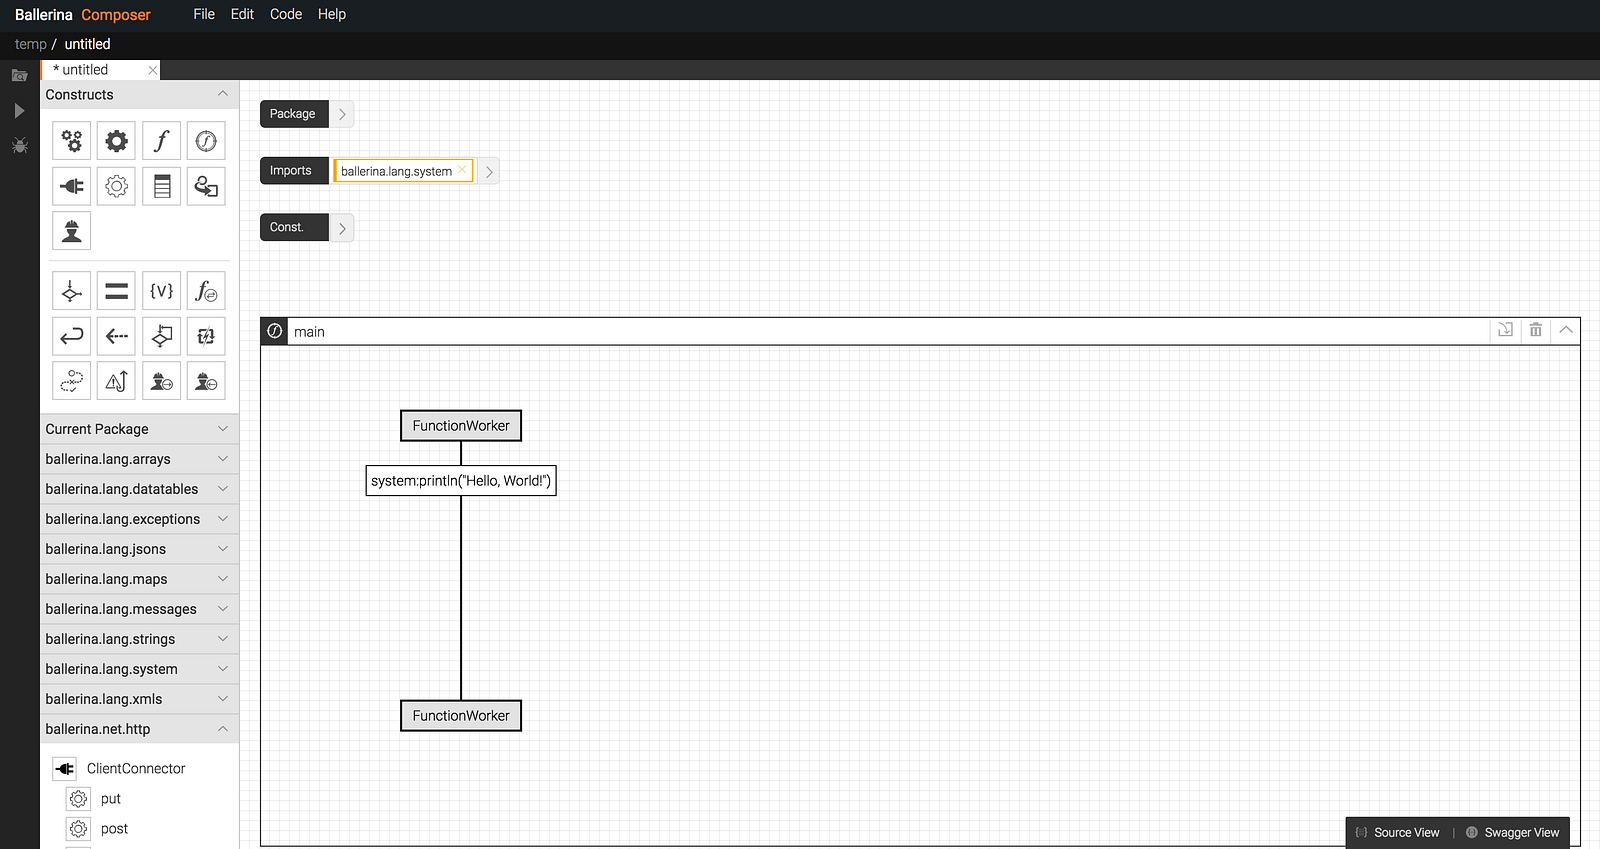Switch to Swagger View

(1513, 833)
